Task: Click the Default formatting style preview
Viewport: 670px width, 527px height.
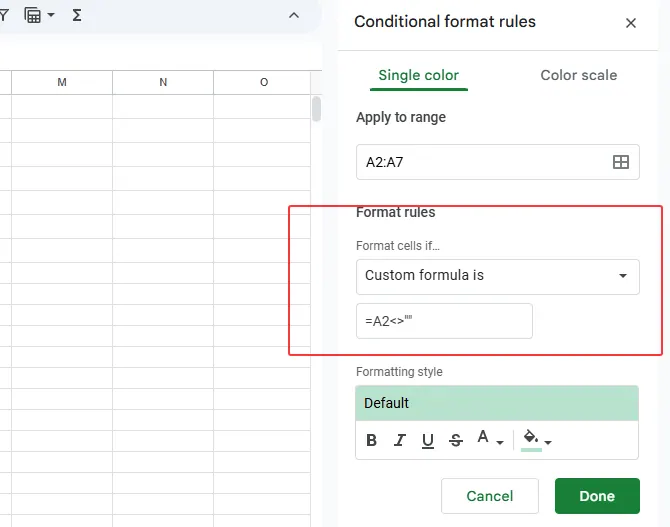Action: 497,403
